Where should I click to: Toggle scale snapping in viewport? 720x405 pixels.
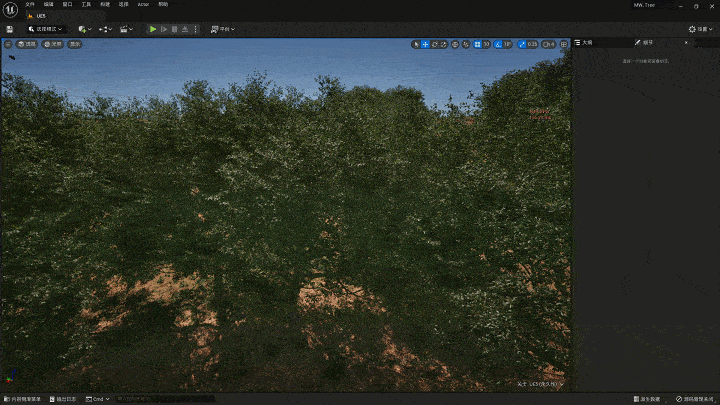point(521,44)
